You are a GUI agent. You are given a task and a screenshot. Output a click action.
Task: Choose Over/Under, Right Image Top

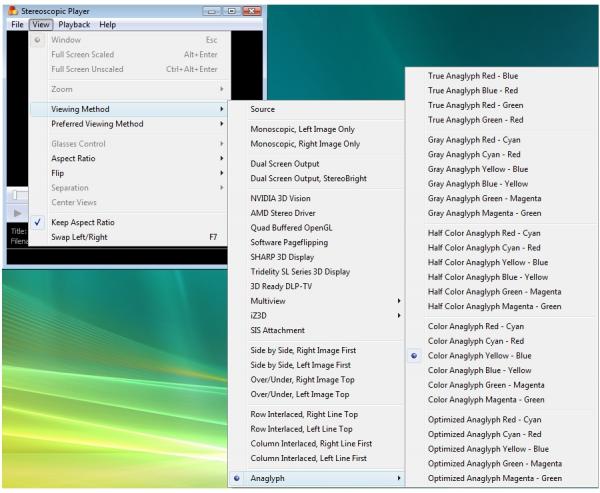(x=316, y=380)
